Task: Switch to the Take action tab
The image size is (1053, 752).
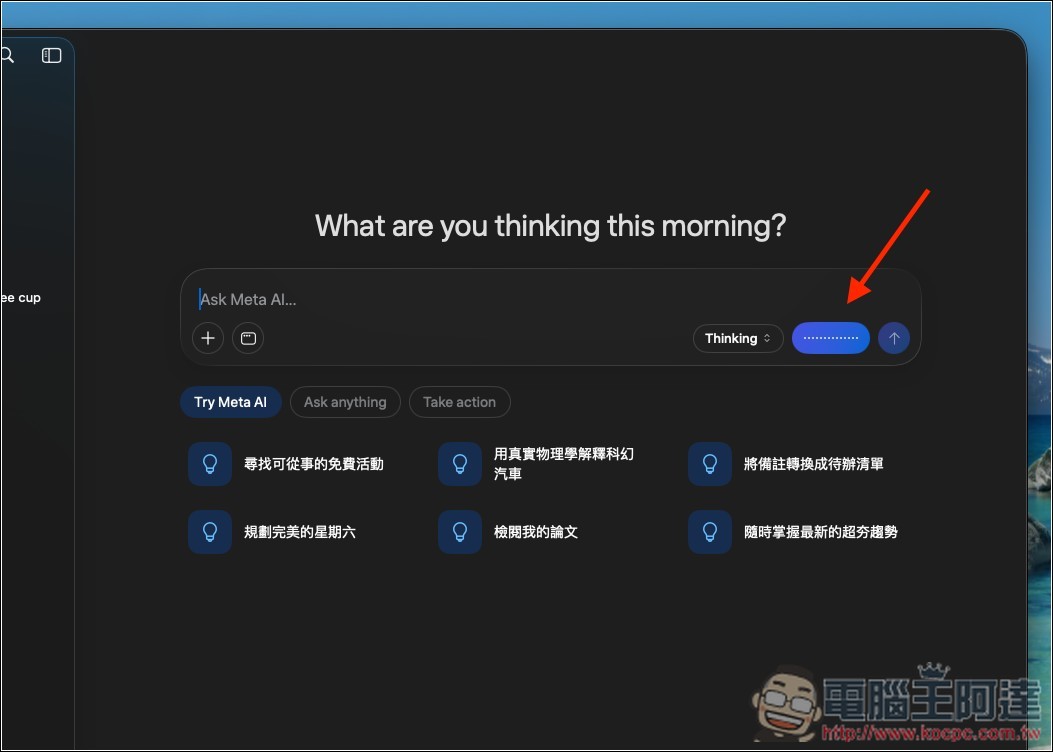Action: click(x=460, y=402)
